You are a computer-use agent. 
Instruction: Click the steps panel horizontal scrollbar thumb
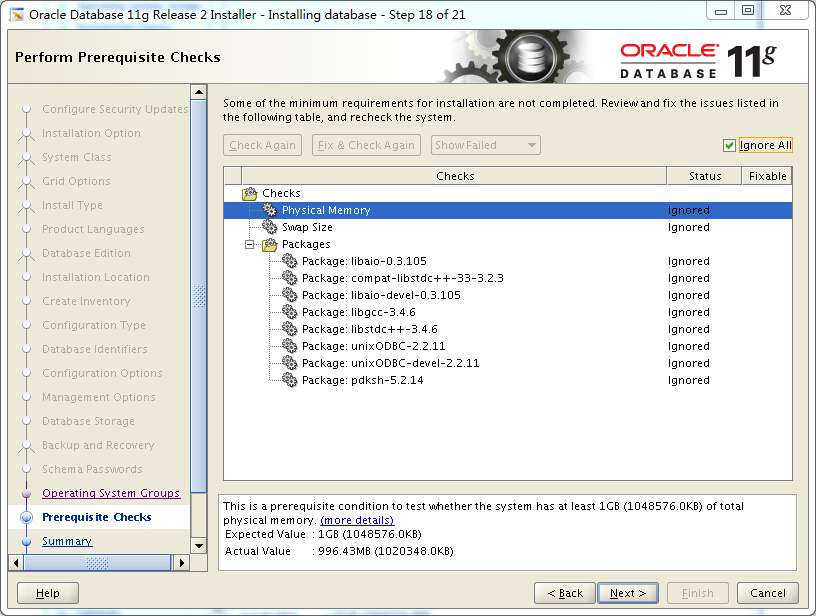coord(97,562)
